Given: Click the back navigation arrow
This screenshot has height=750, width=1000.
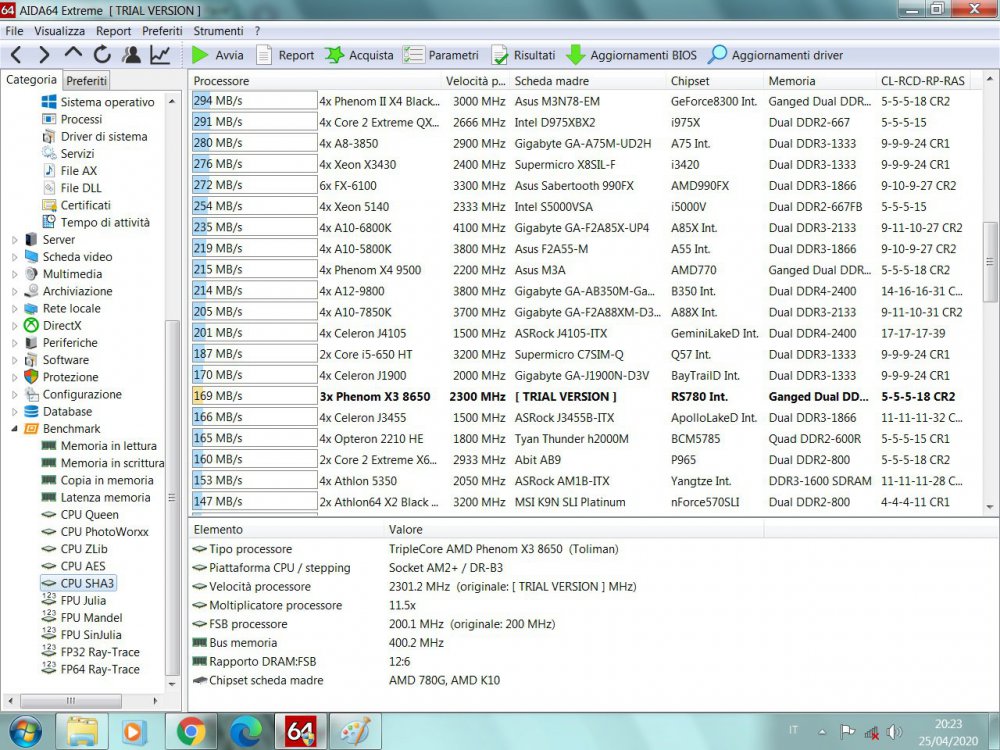Looking at the screenshot, I should 16,55.
